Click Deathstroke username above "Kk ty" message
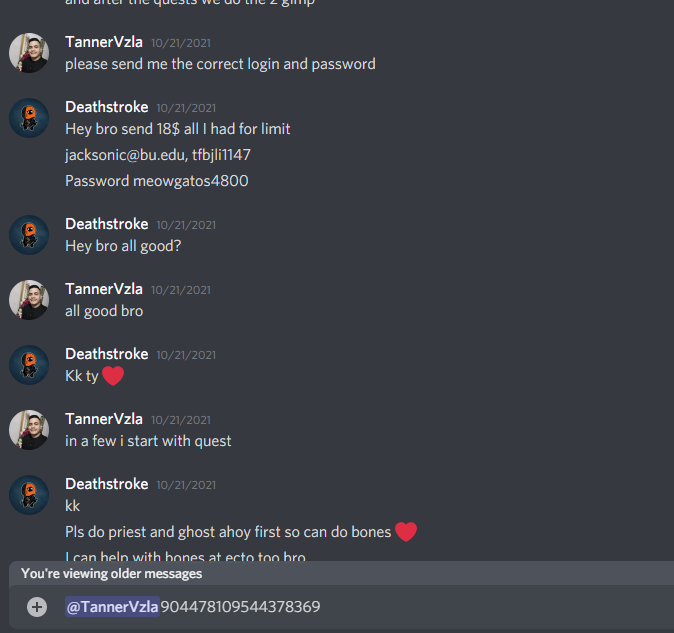674x633 pixels. [107, 354]
